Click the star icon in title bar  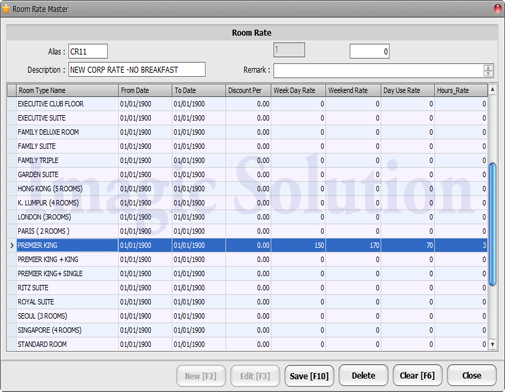pyautogui.click(x=6, y=9)
